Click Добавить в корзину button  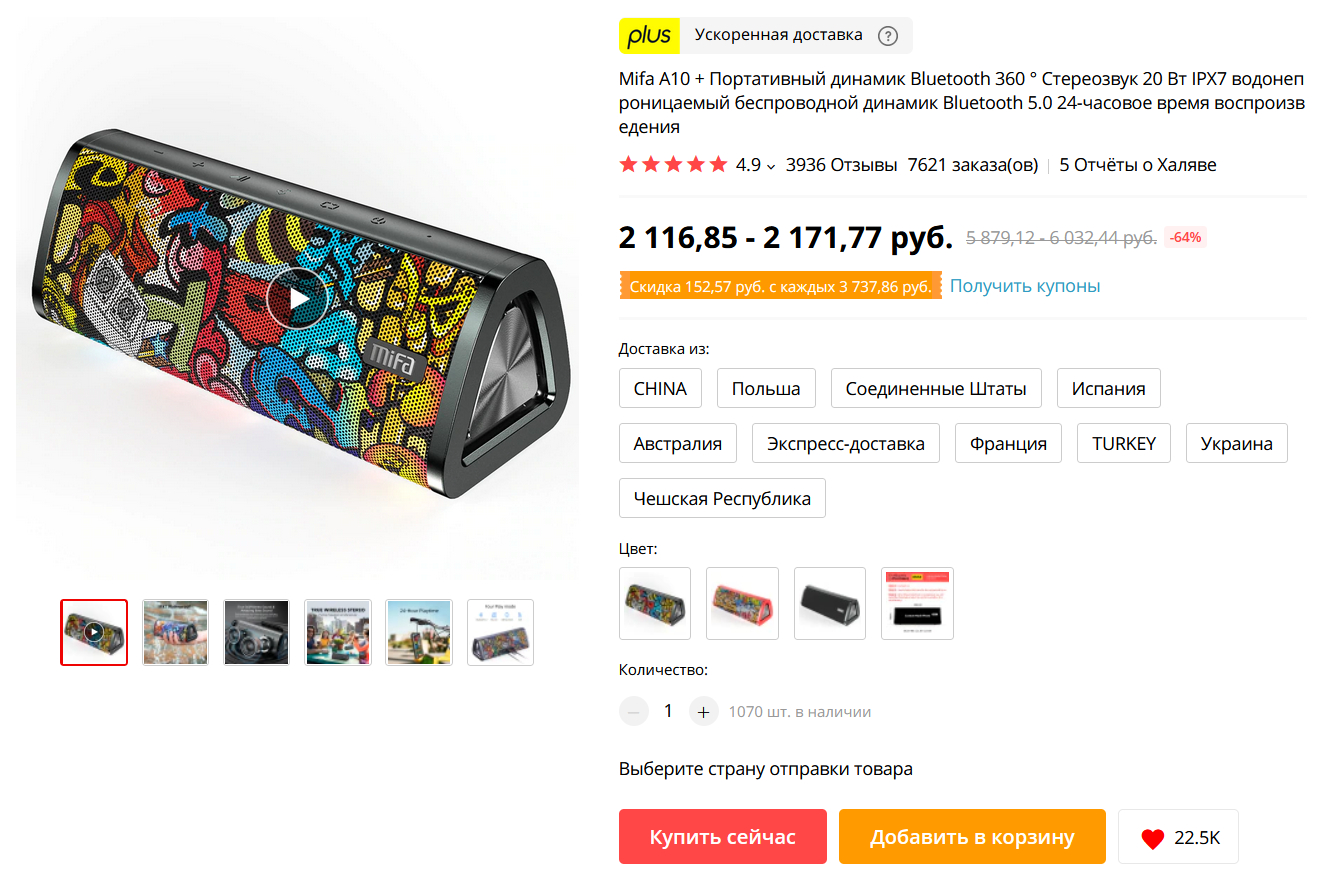click(x=972, y=836)
